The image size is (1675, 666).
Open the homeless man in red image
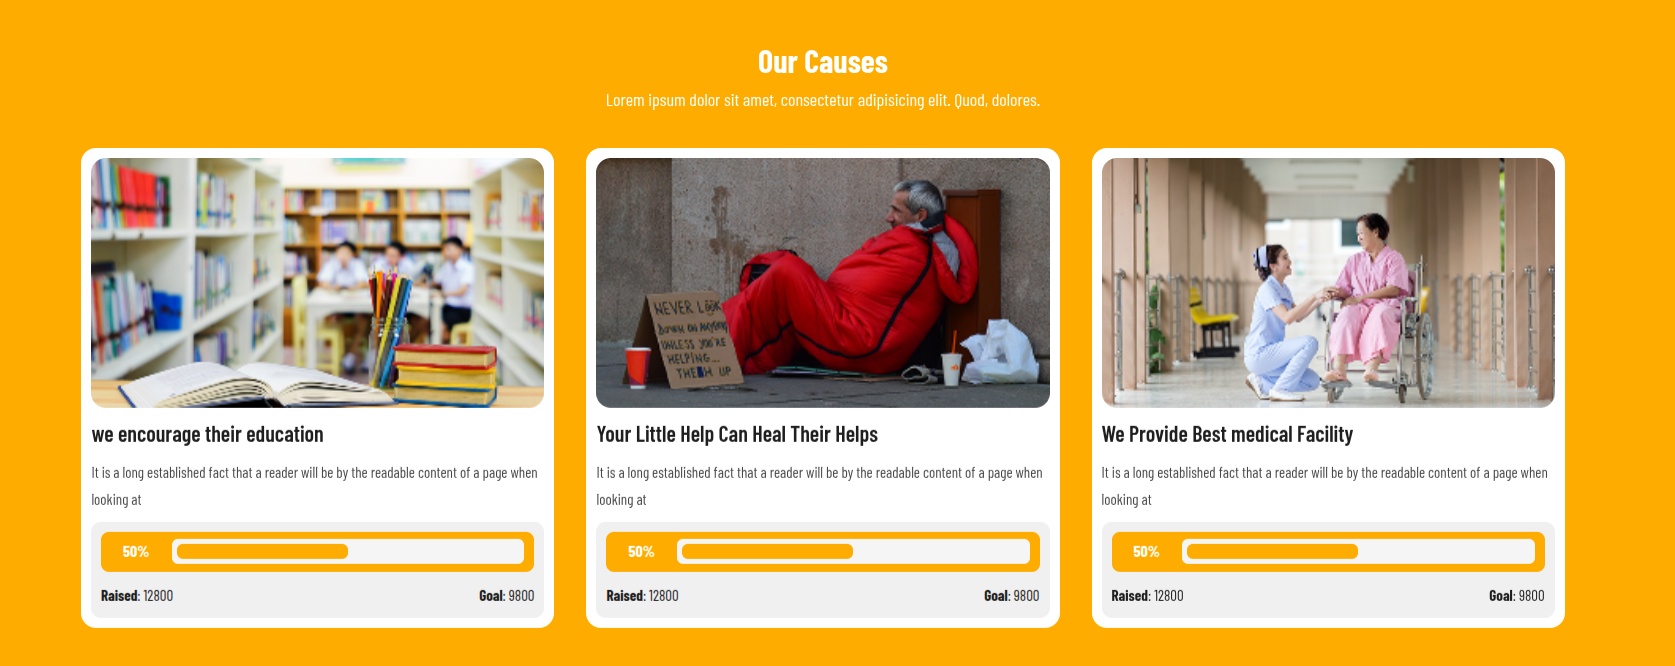tap(823, 283)
